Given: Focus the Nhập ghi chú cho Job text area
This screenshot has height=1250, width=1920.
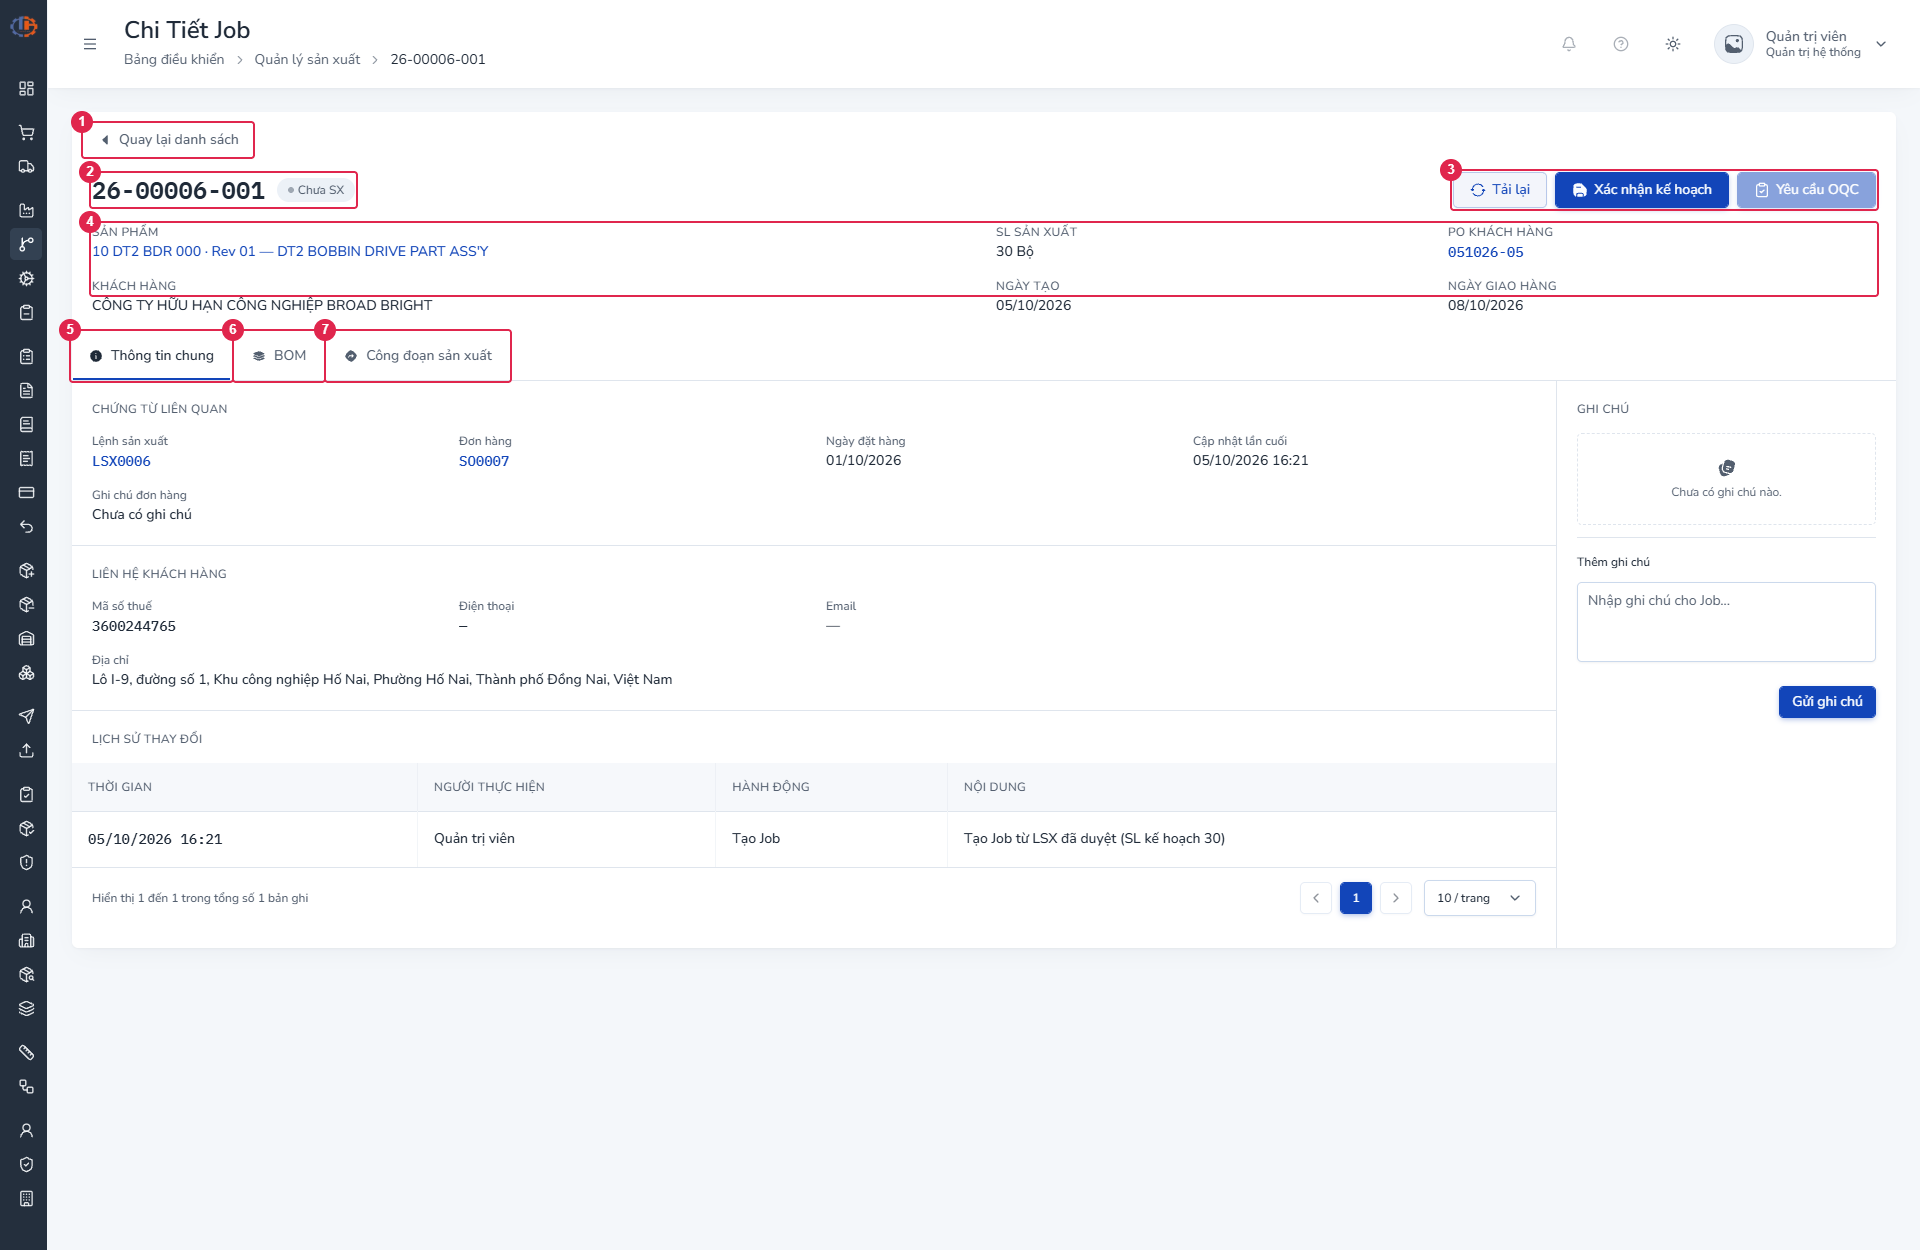Looking at the screenshot, I should (1726, 622).
